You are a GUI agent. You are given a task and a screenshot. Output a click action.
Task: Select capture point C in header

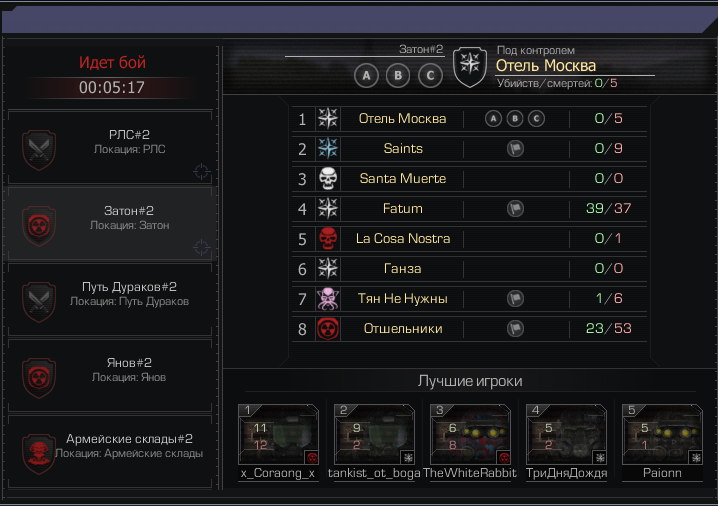[x=430, y=76]
